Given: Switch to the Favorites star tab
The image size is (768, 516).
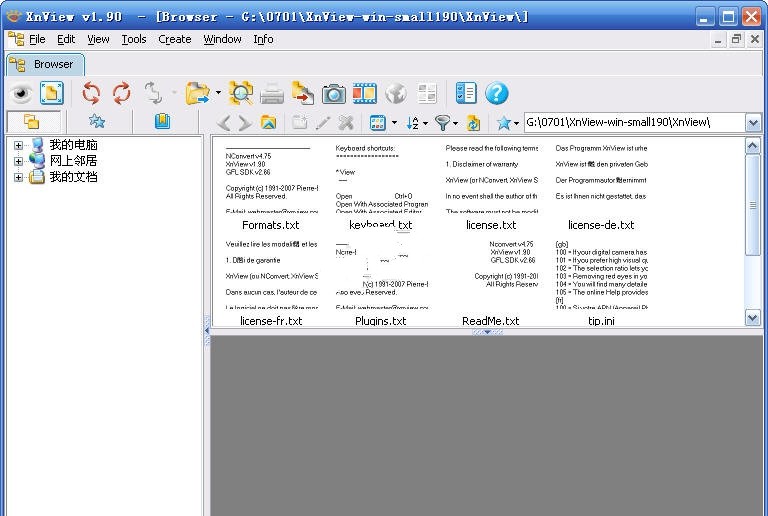Looking at the screenshot, I should tap(97, 121).
